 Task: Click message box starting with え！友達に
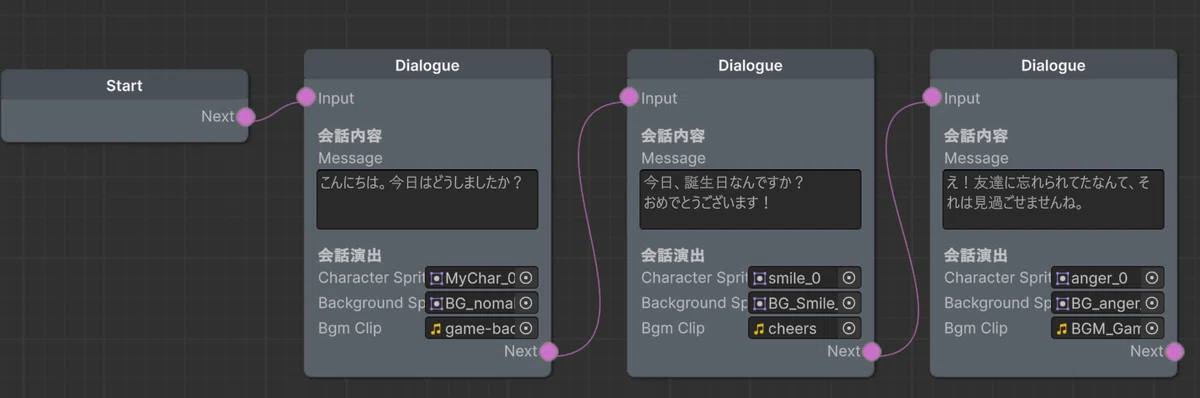pyautogui.click(x=1054, y=200)
